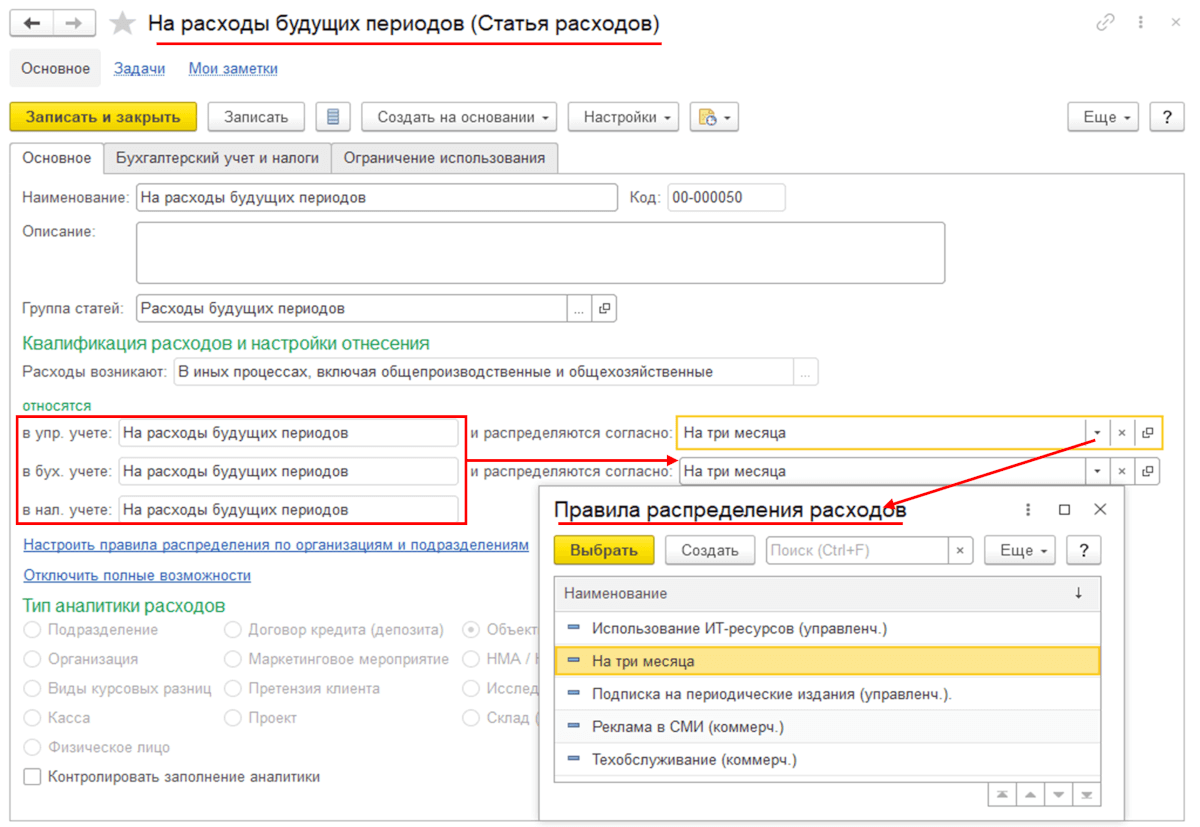Open the Группа статей item form icon
The height and width of the screenshot is (827, 1200).
click(x=604, y=309)
